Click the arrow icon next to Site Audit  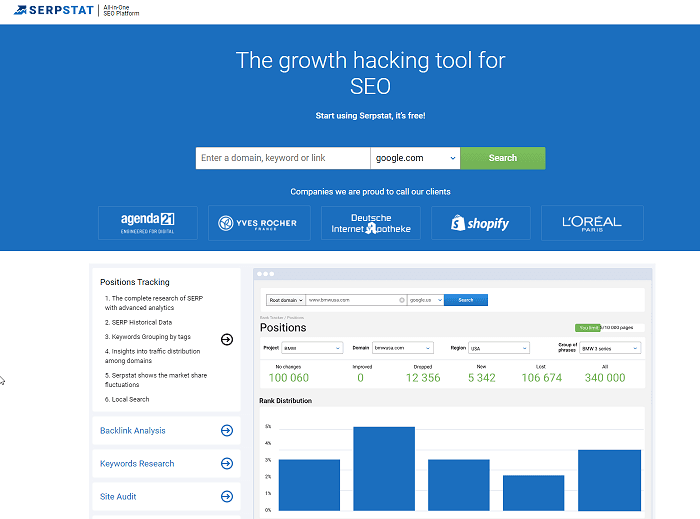(227, 496)
